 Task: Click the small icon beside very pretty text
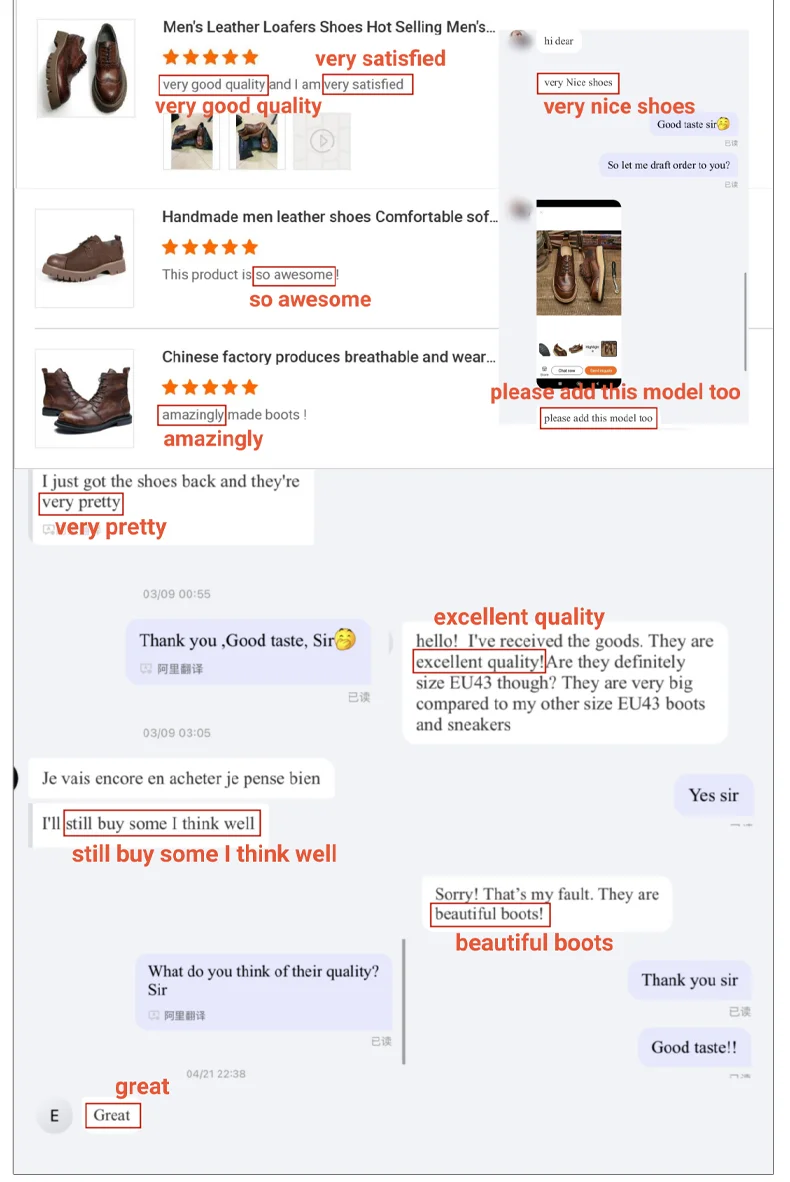[47, 529]
